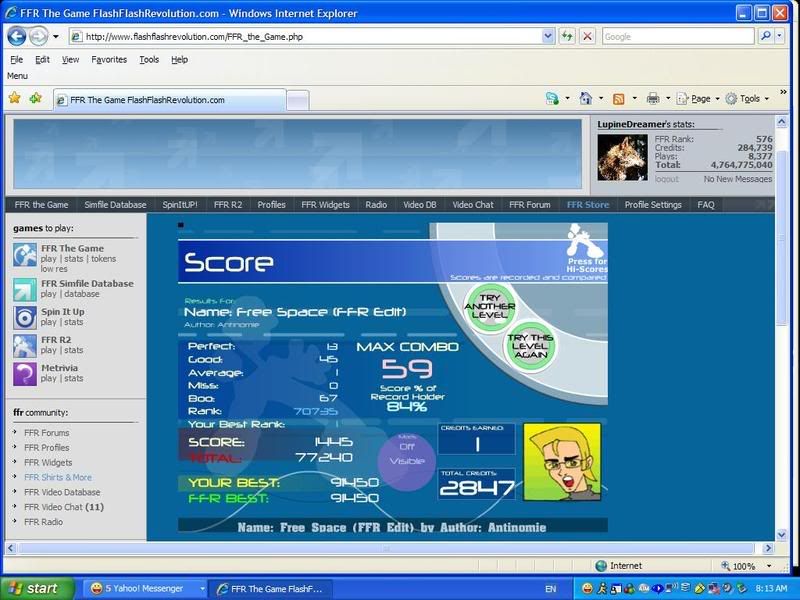Screen dimensions: 800x600
Task: Click the Live Search input field
Action: tap(676, 36)
